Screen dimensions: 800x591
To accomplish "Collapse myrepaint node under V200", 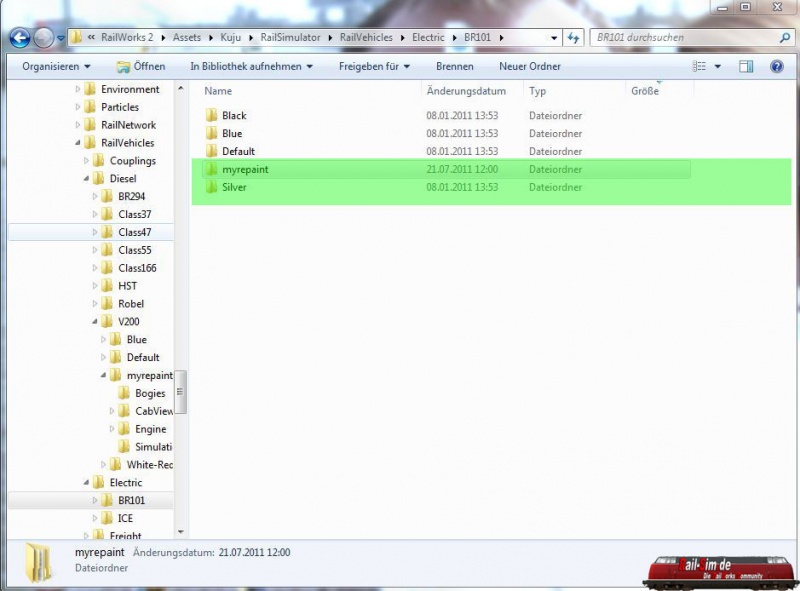I will [x=104, y=375].
